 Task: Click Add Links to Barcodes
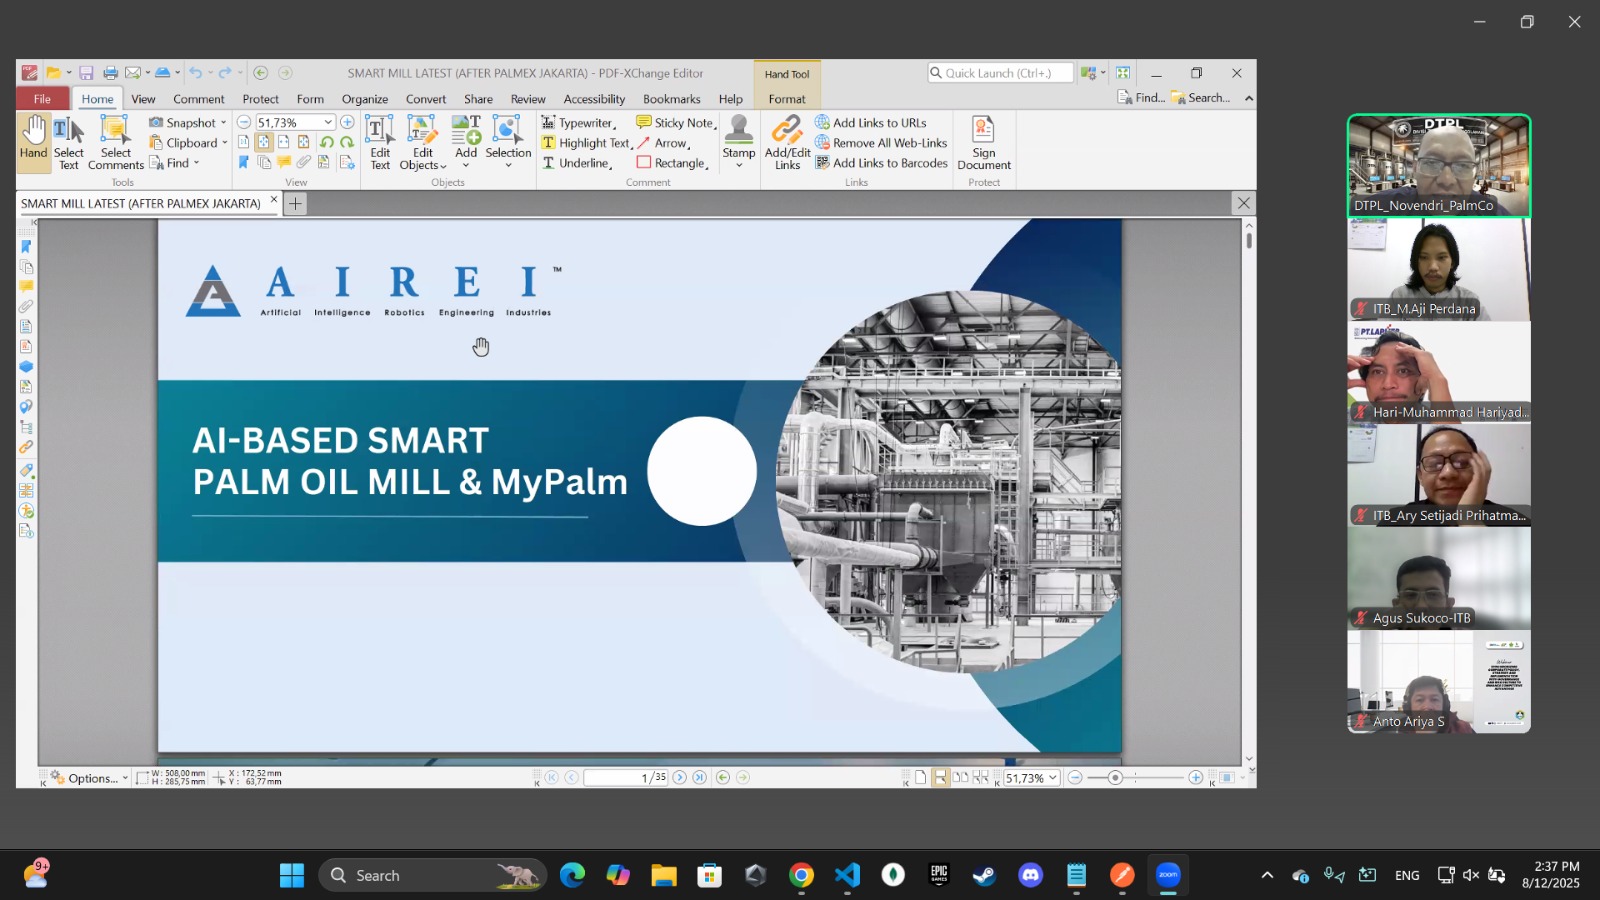pyautogui.click(x=881, y=162)
